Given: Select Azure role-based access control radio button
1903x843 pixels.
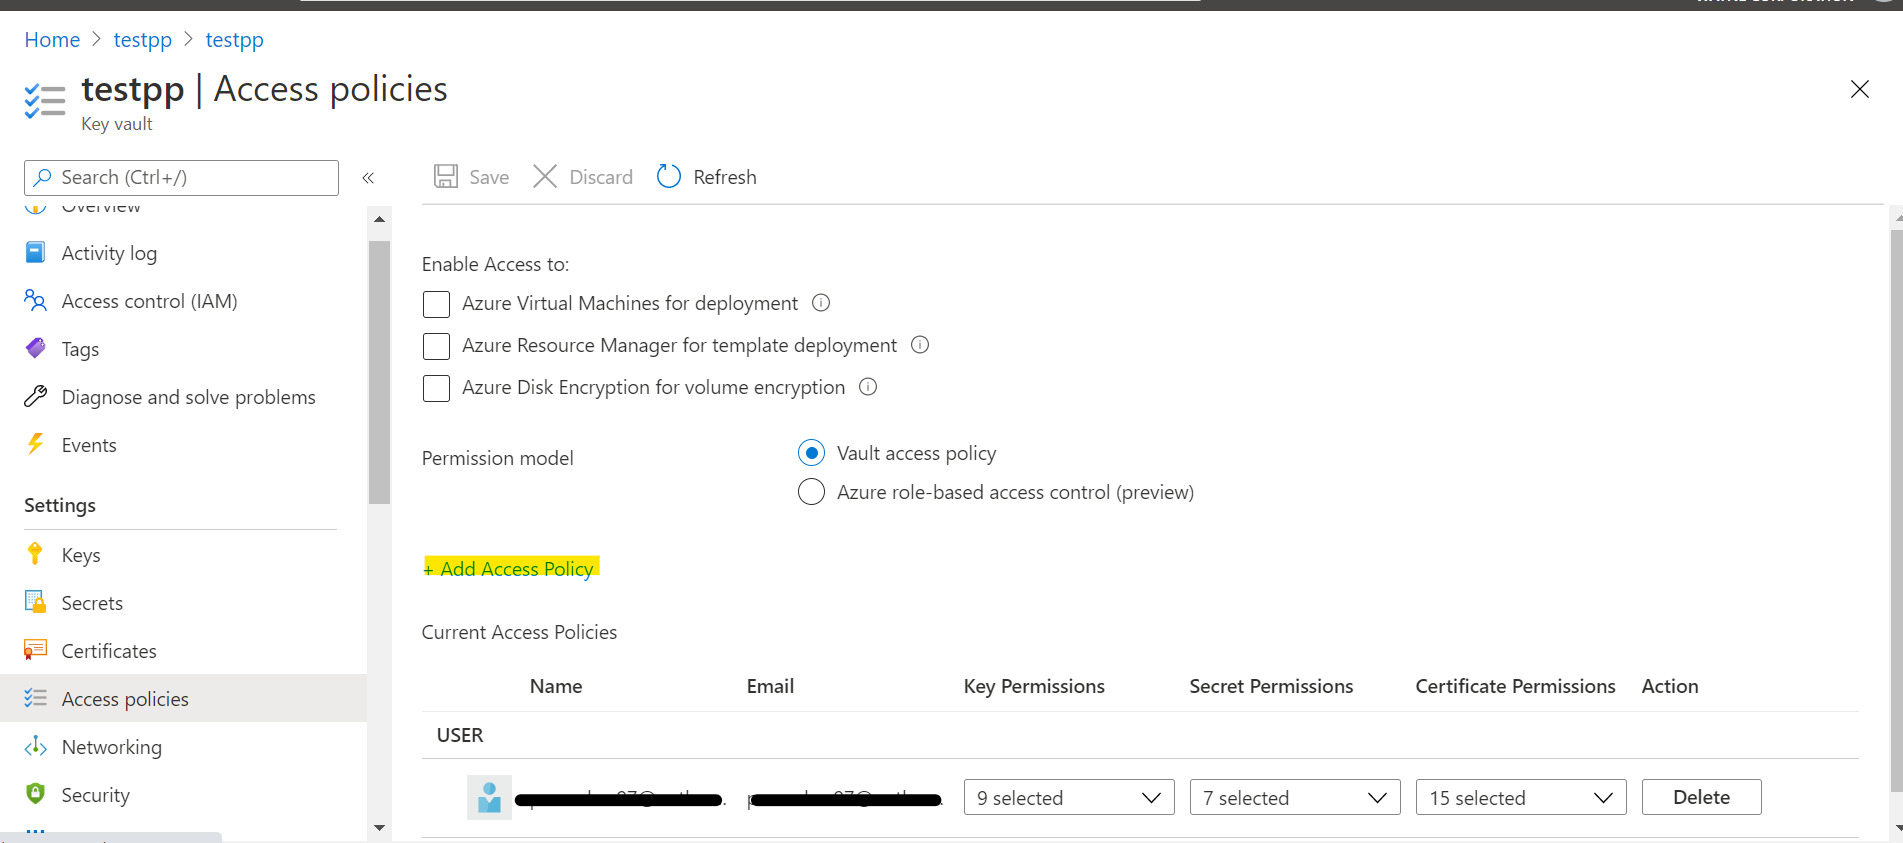Looking at the screenshot, I should click(x=812, y=492).
